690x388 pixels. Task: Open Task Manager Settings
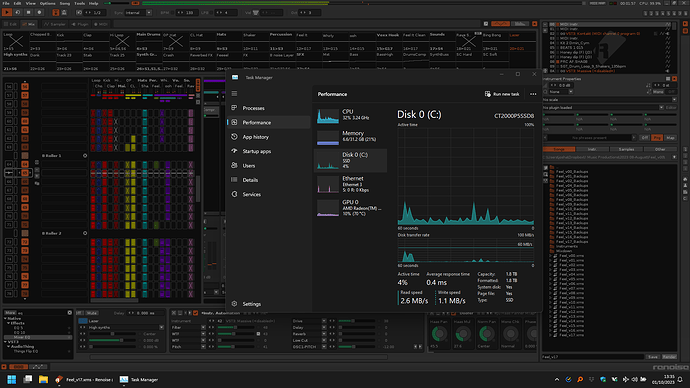(247, 304)
